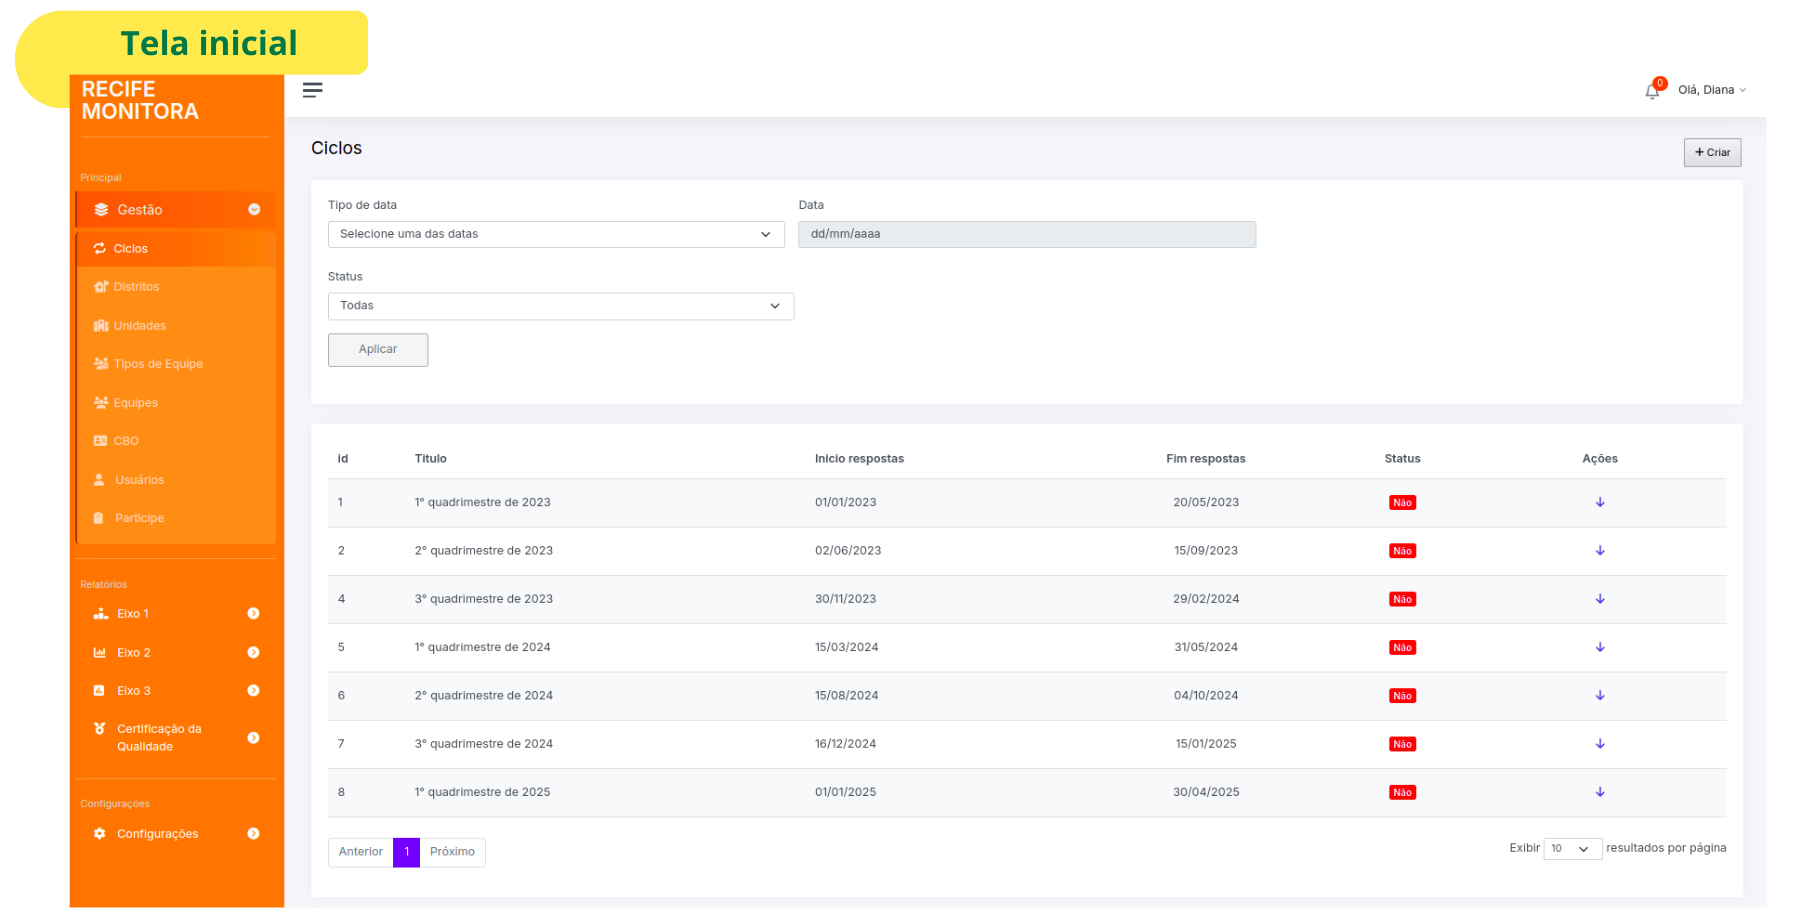Click the Aplicar filter button
Screen dimensions: 1805x922
[x=378, y=350]
